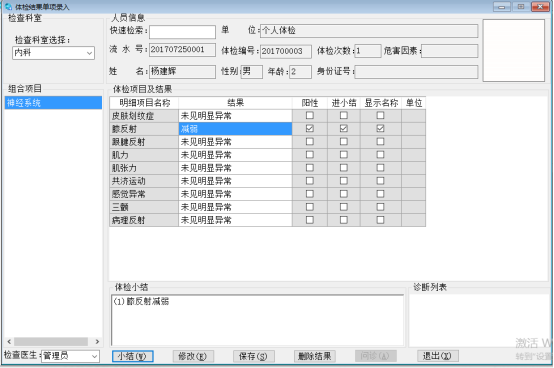Viewport: 554px width, 368px height.
Task: Select the 膝反射 result cell 减弱
Action: tap(235, 129)
